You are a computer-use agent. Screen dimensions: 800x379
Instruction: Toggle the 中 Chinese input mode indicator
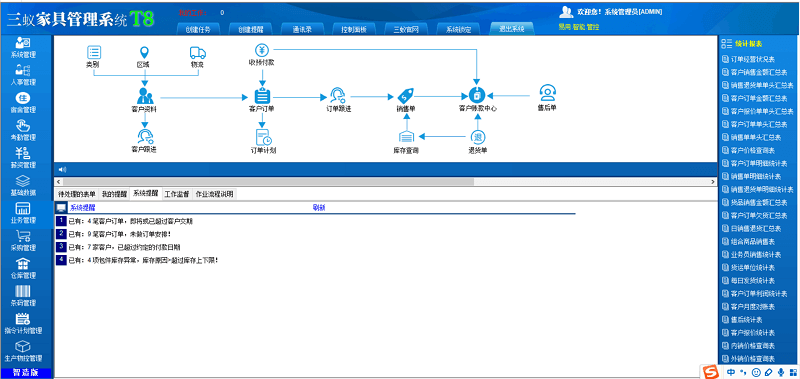point(731,372)
